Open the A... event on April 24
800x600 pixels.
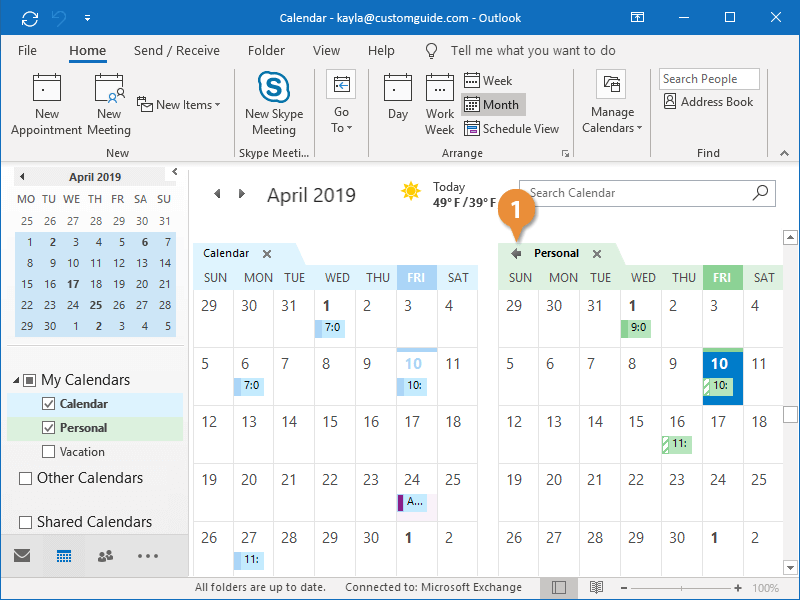click(x=412, y=502)
